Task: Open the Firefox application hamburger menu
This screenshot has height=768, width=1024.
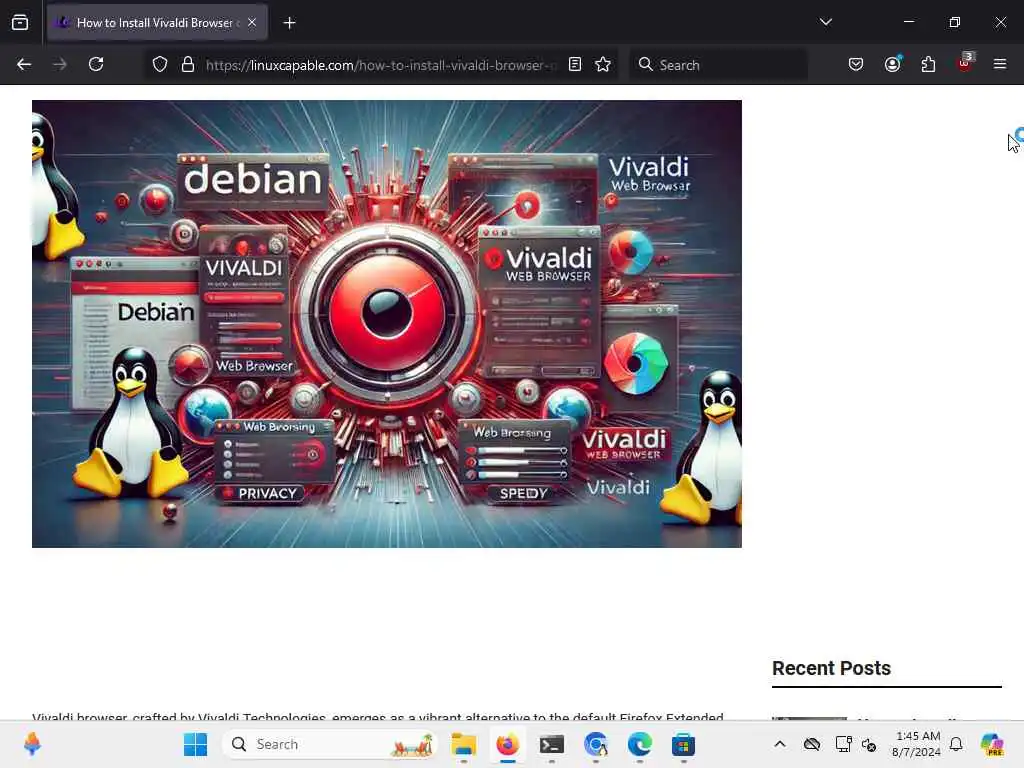Action: 1000,64
